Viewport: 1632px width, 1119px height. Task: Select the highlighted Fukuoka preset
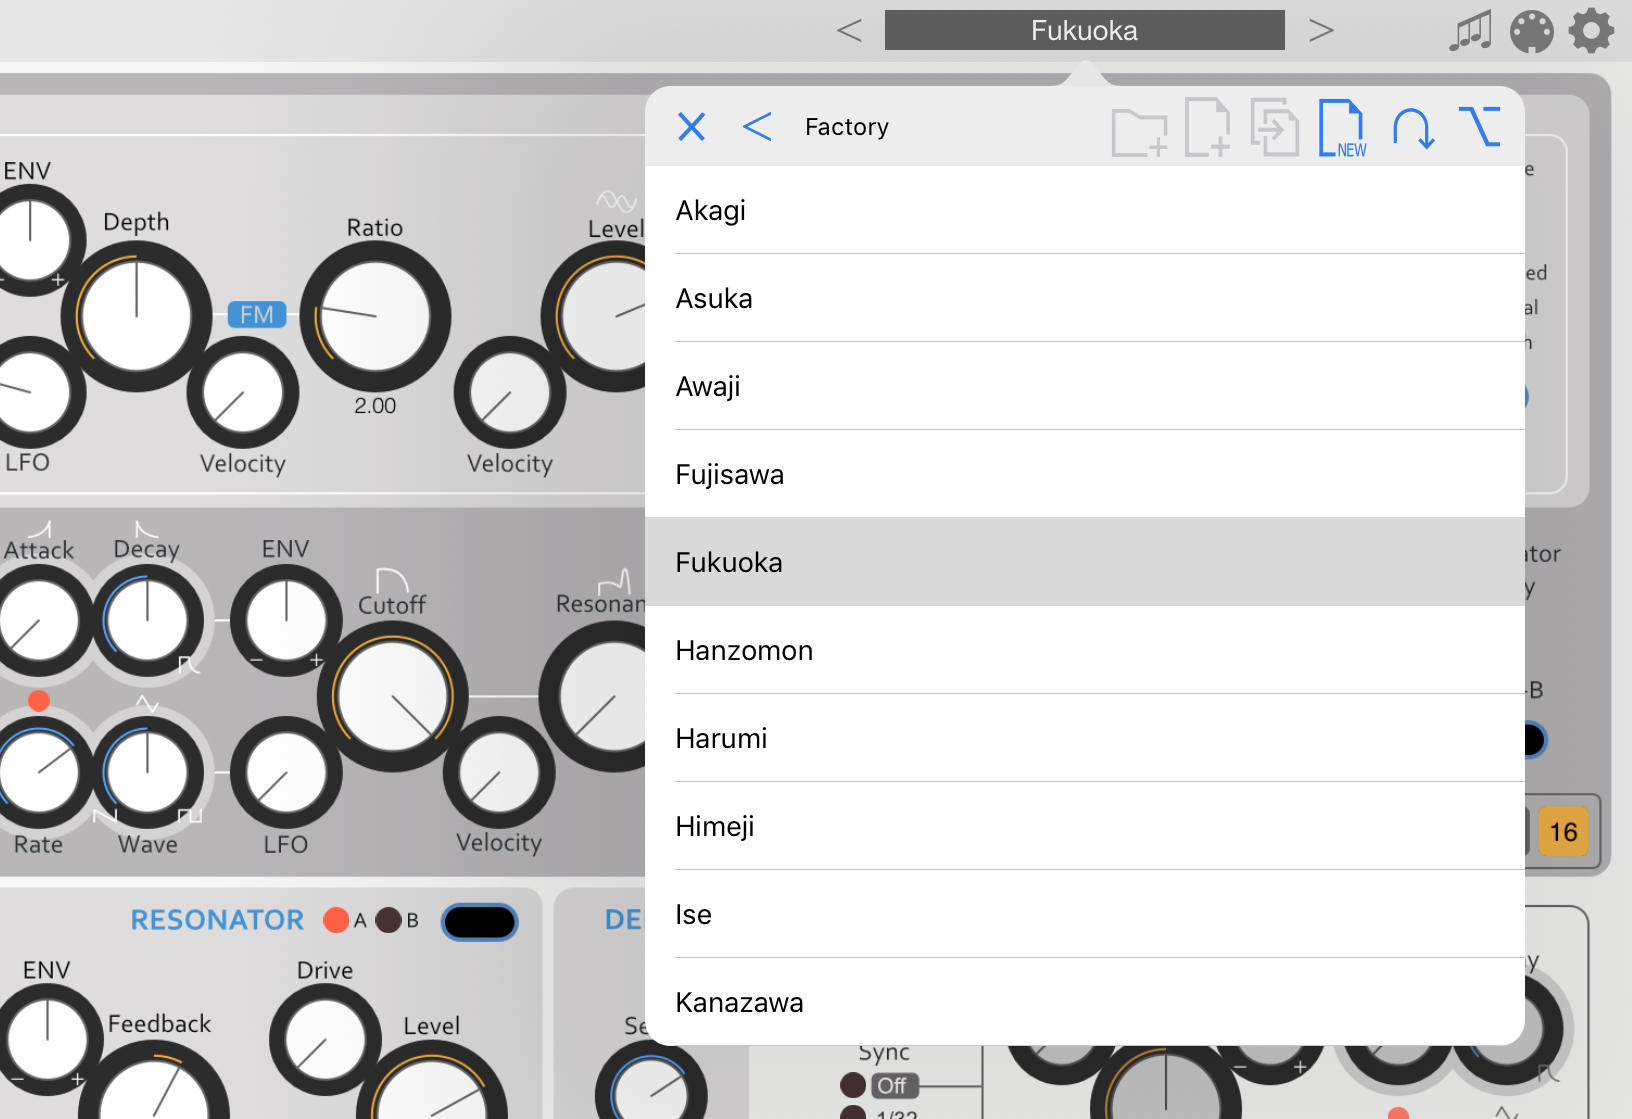point(1085,562)
